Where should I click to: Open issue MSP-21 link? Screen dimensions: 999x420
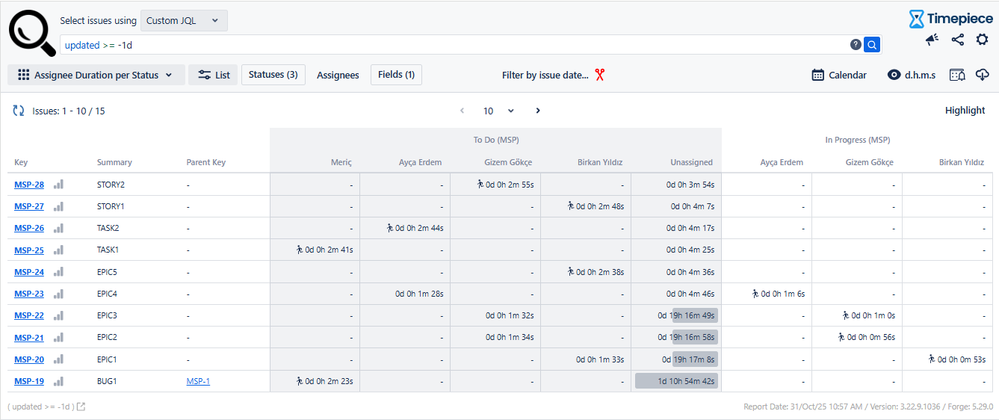point(29,337)
